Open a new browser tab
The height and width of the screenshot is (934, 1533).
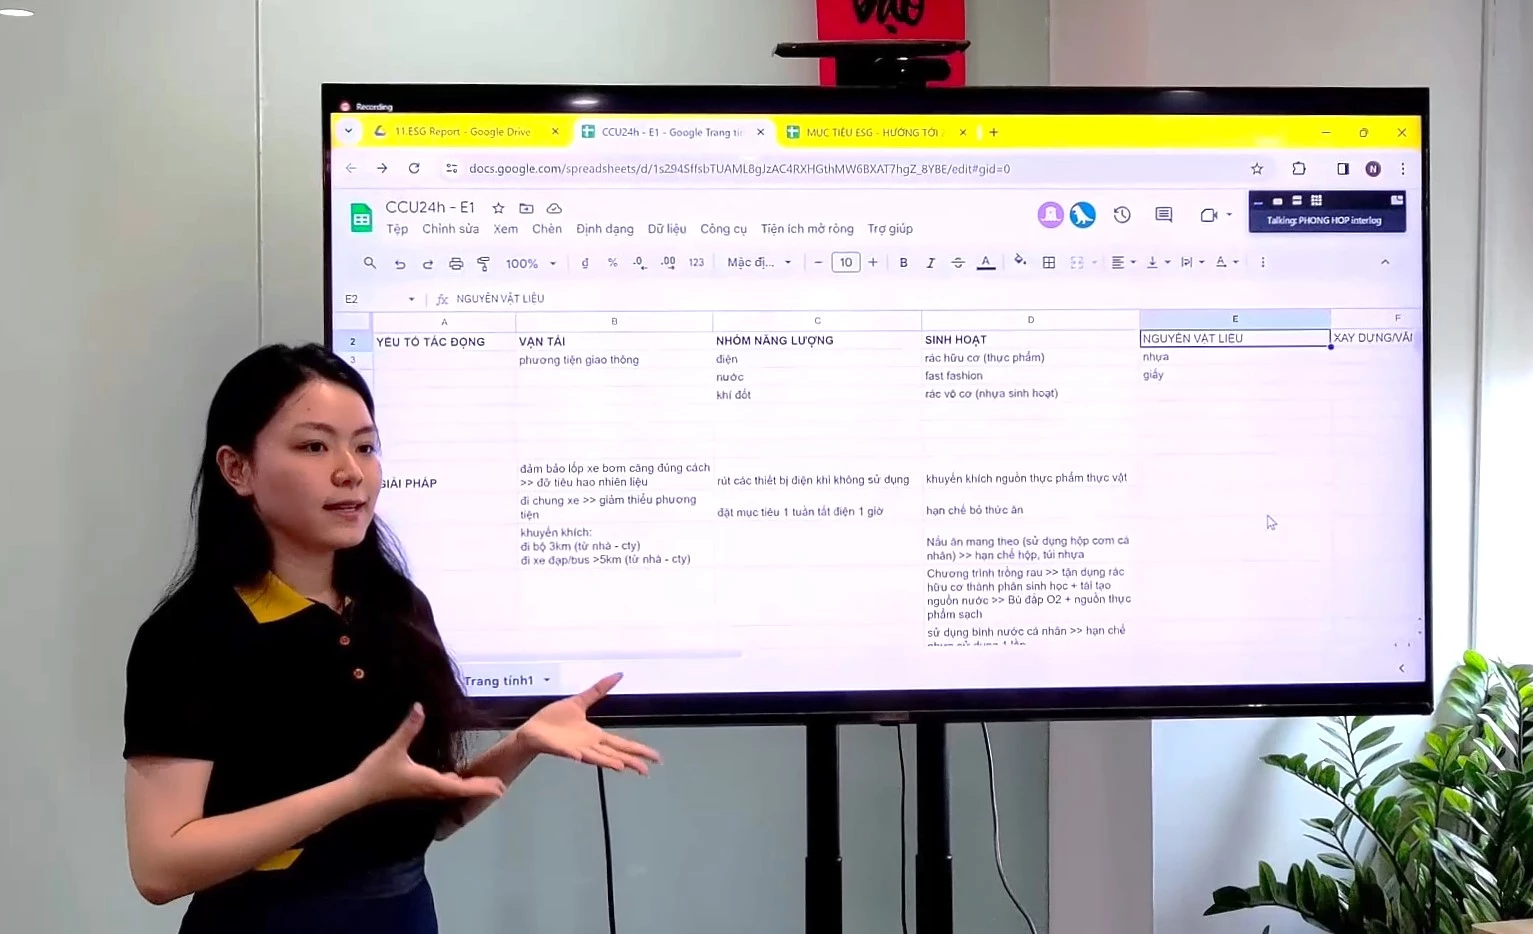point(993,132)
